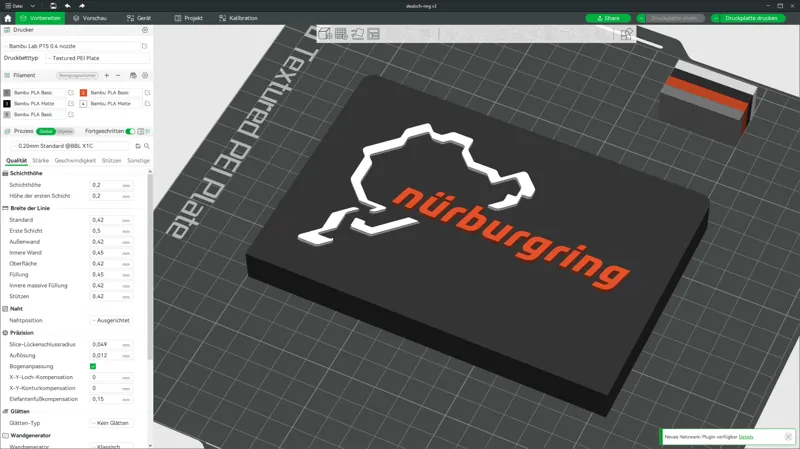This screenshot has width=800, height=449.
Task: Open the Sonstige settings tab
Action: pyautogui.click(x=138, y=161)
